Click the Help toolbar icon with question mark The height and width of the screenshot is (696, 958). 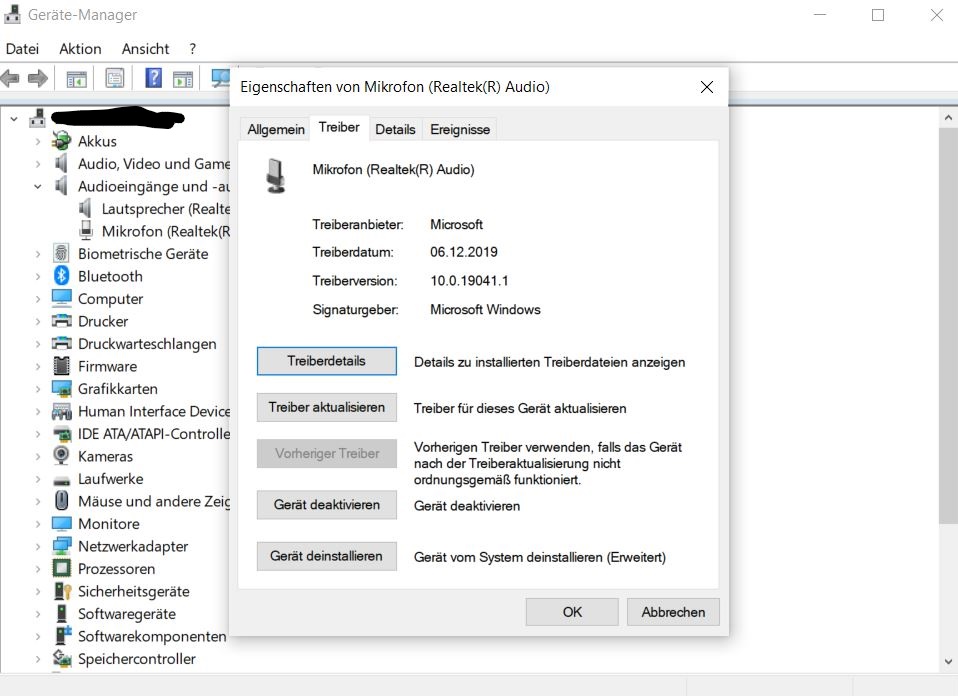point(153,78)
